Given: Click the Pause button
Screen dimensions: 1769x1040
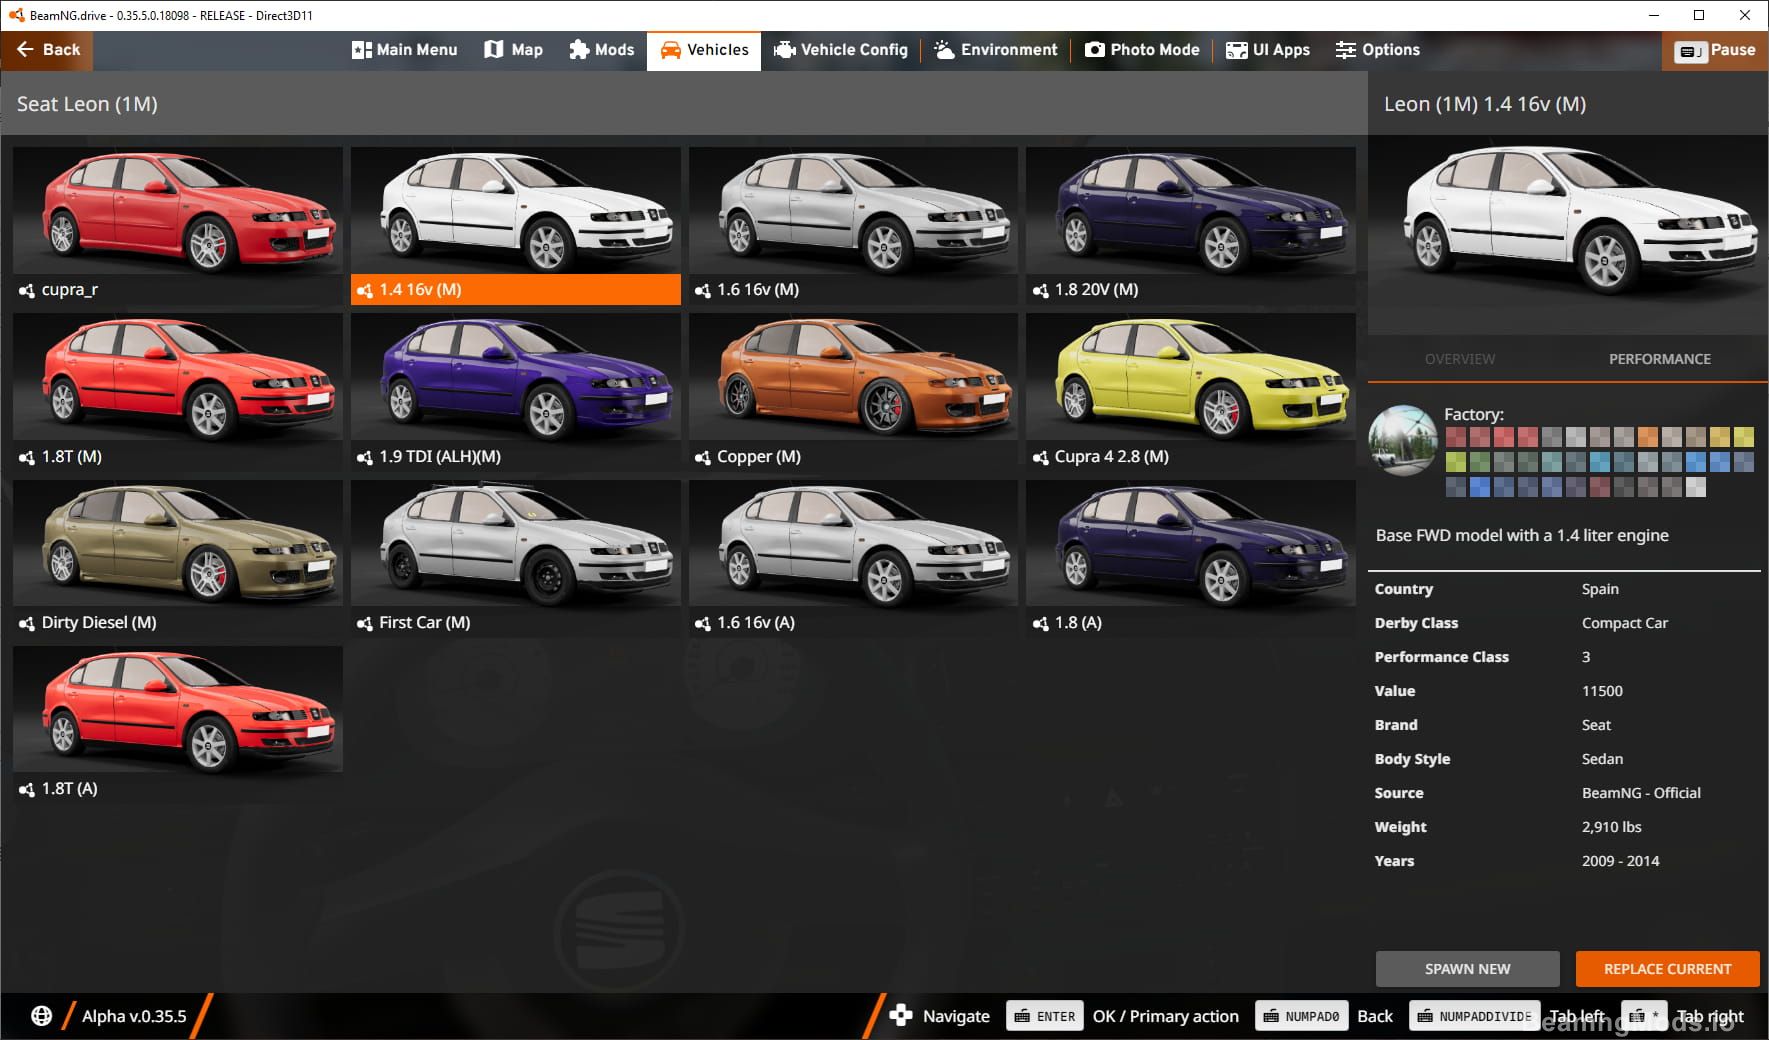Looking at the screenshot, I should pyautogui.click(x=1715, y=51).
